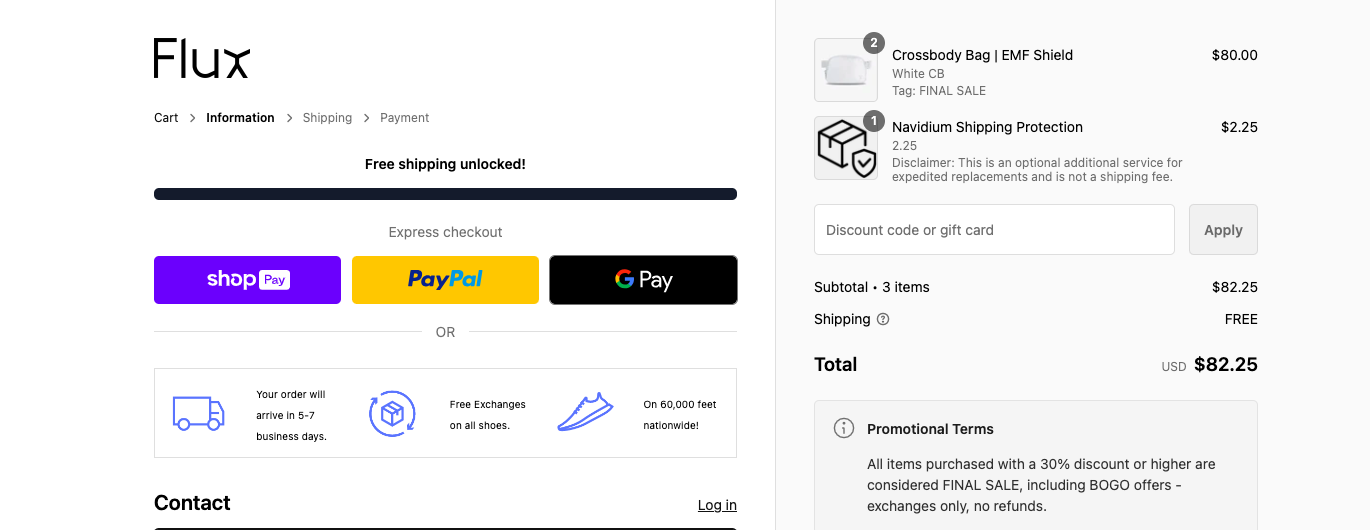
Task: Go back to Cart breadcrumb
Action: 166,118
